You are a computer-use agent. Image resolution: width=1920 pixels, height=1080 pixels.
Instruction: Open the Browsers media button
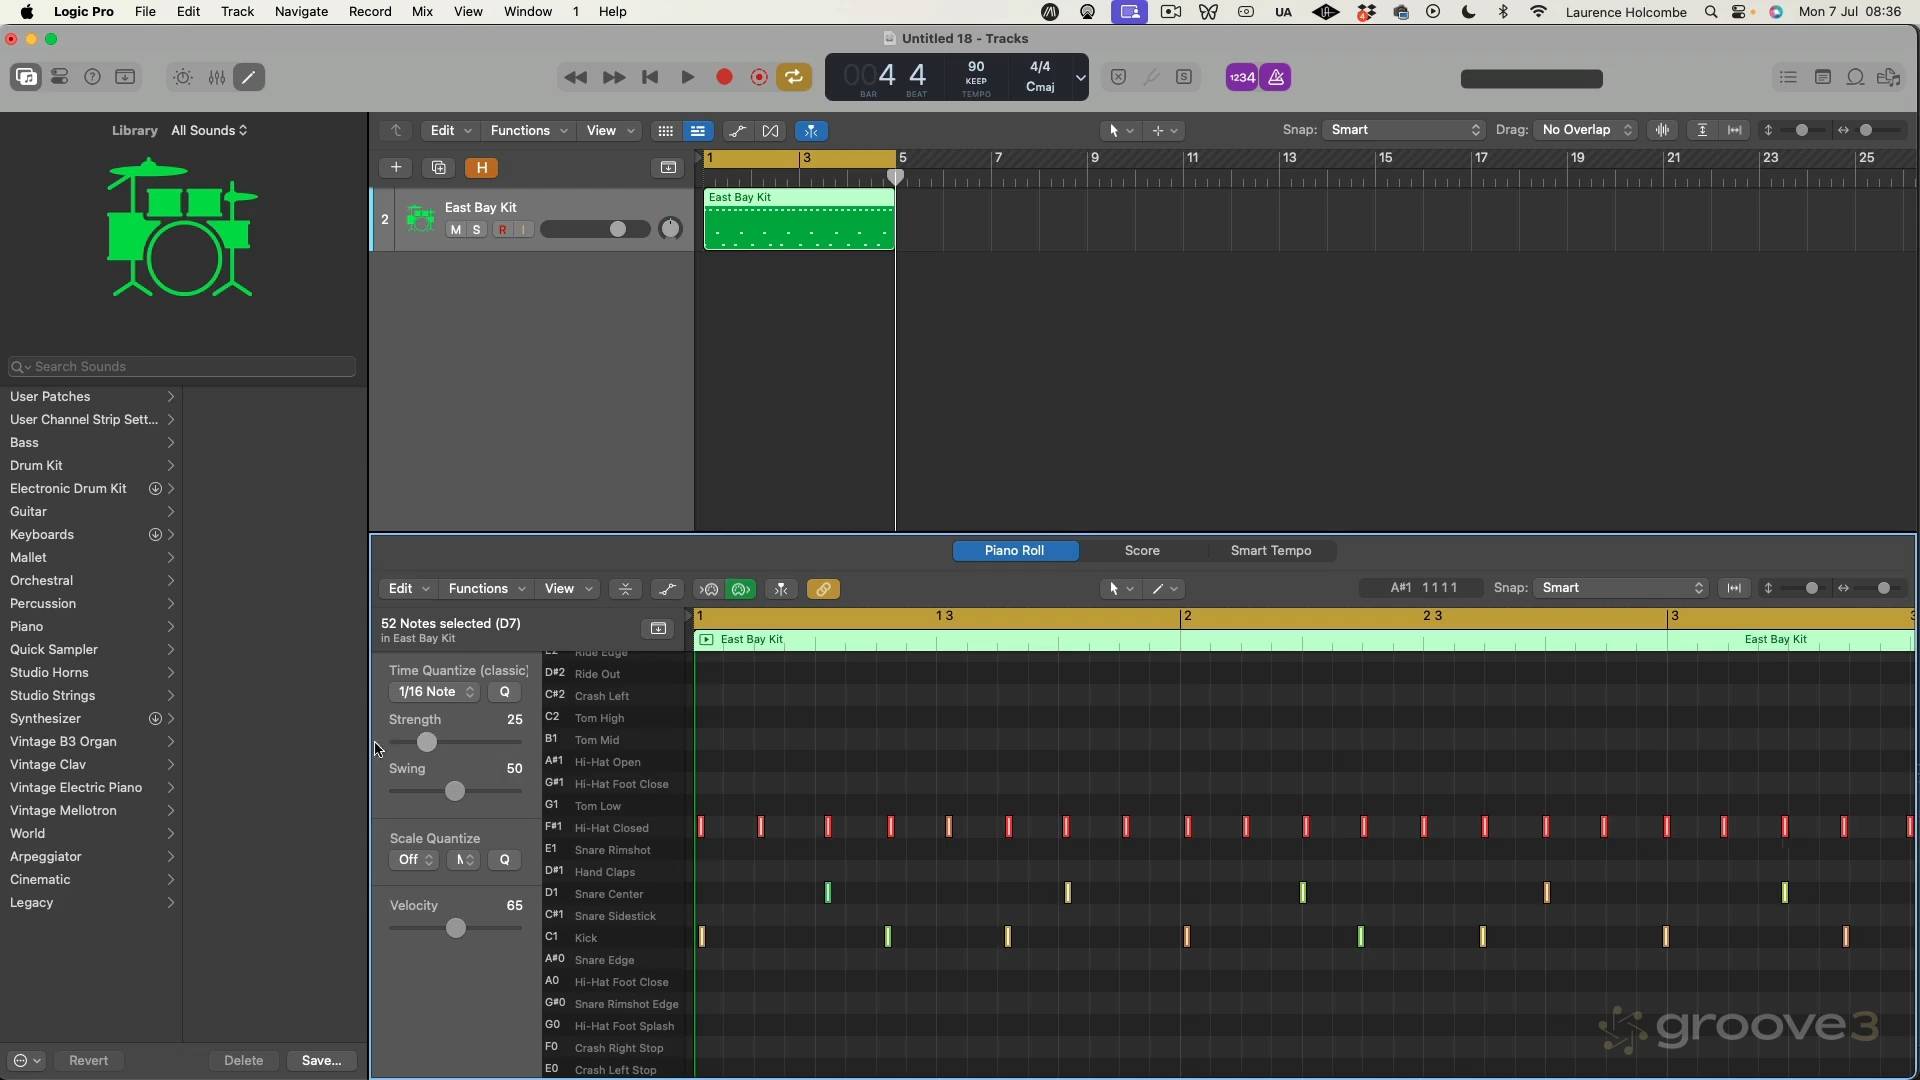click(1889, 77)
